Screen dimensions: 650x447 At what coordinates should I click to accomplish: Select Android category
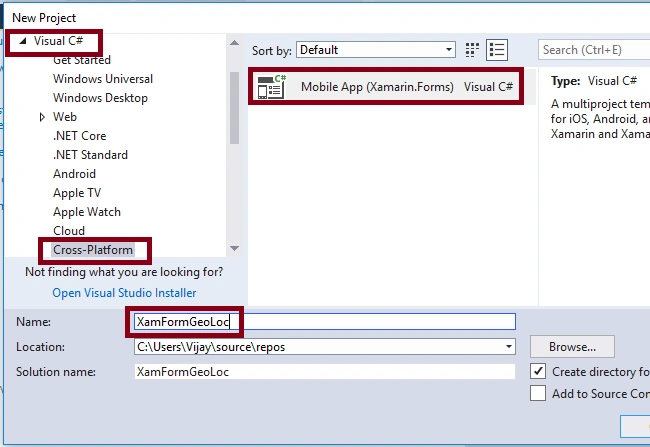pos(74,174)
